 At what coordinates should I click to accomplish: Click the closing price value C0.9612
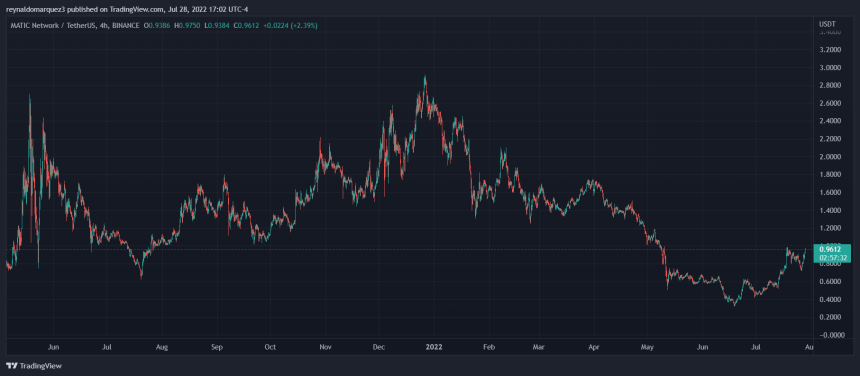pos(246,25)
